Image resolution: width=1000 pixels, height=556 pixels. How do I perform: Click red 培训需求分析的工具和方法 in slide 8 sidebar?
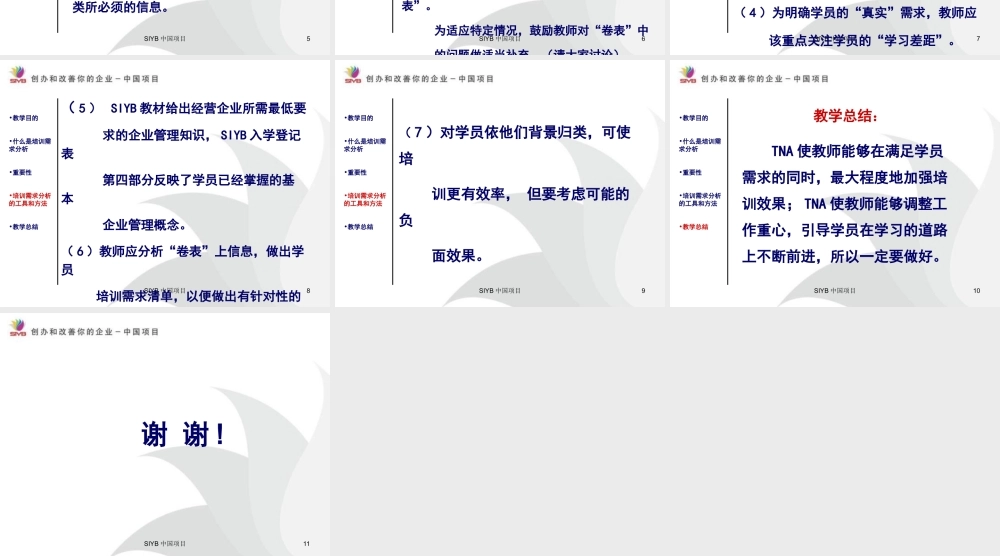tap(30, 200)
